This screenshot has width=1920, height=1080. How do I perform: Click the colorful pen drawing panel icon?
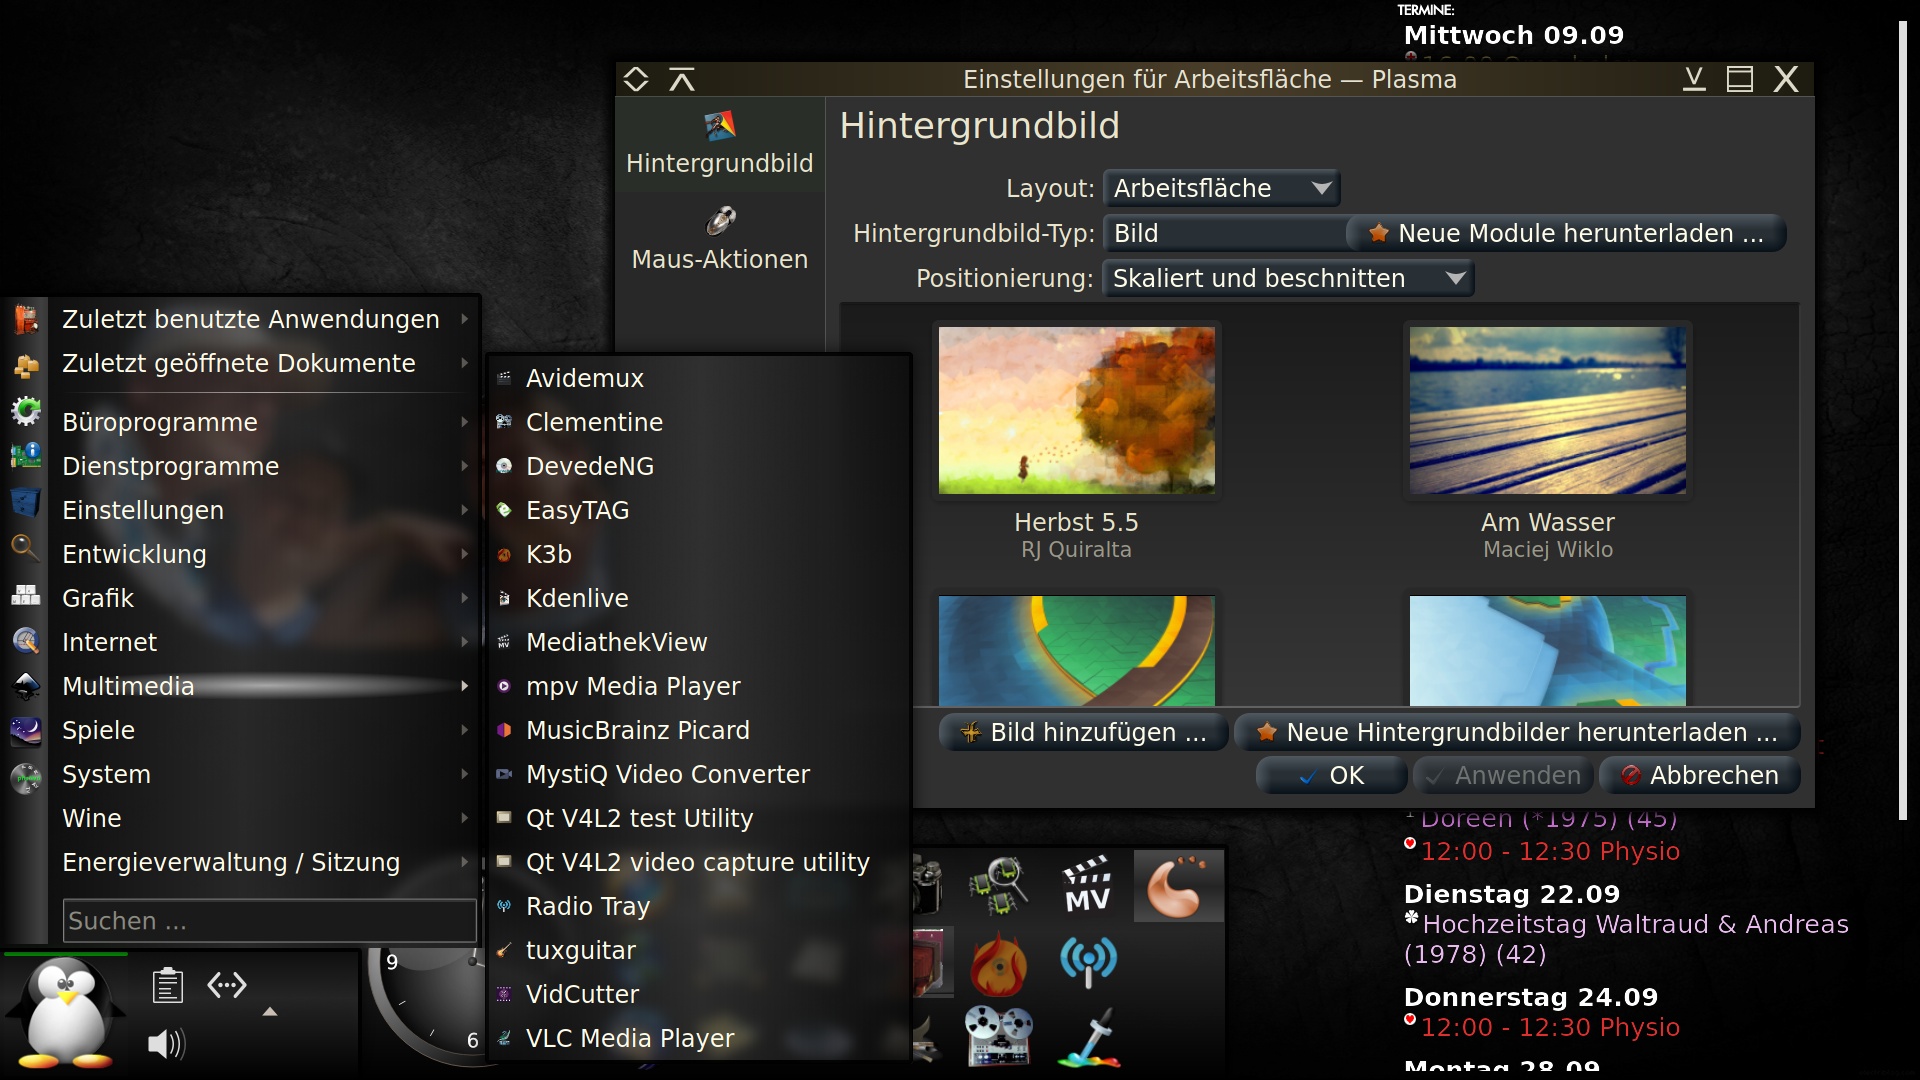pyautogui.click(x=1090, y=1038)
